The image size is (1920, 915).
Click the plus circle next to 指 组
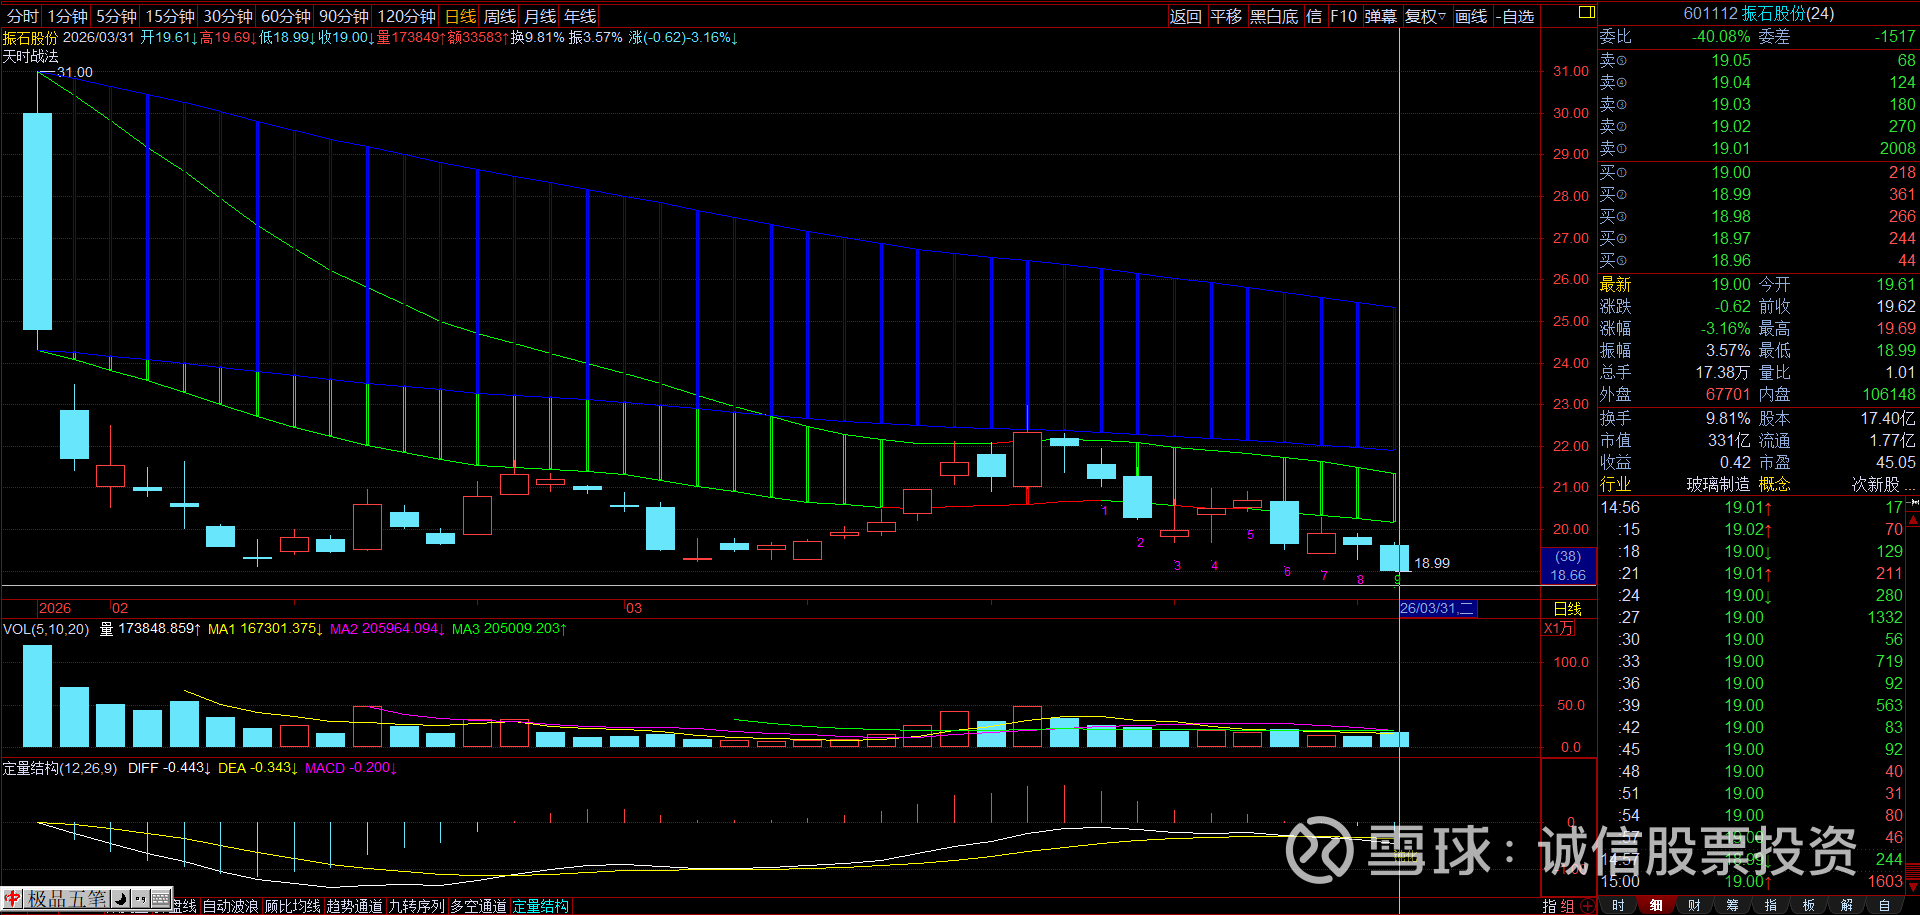click(x=1587, y=906)
